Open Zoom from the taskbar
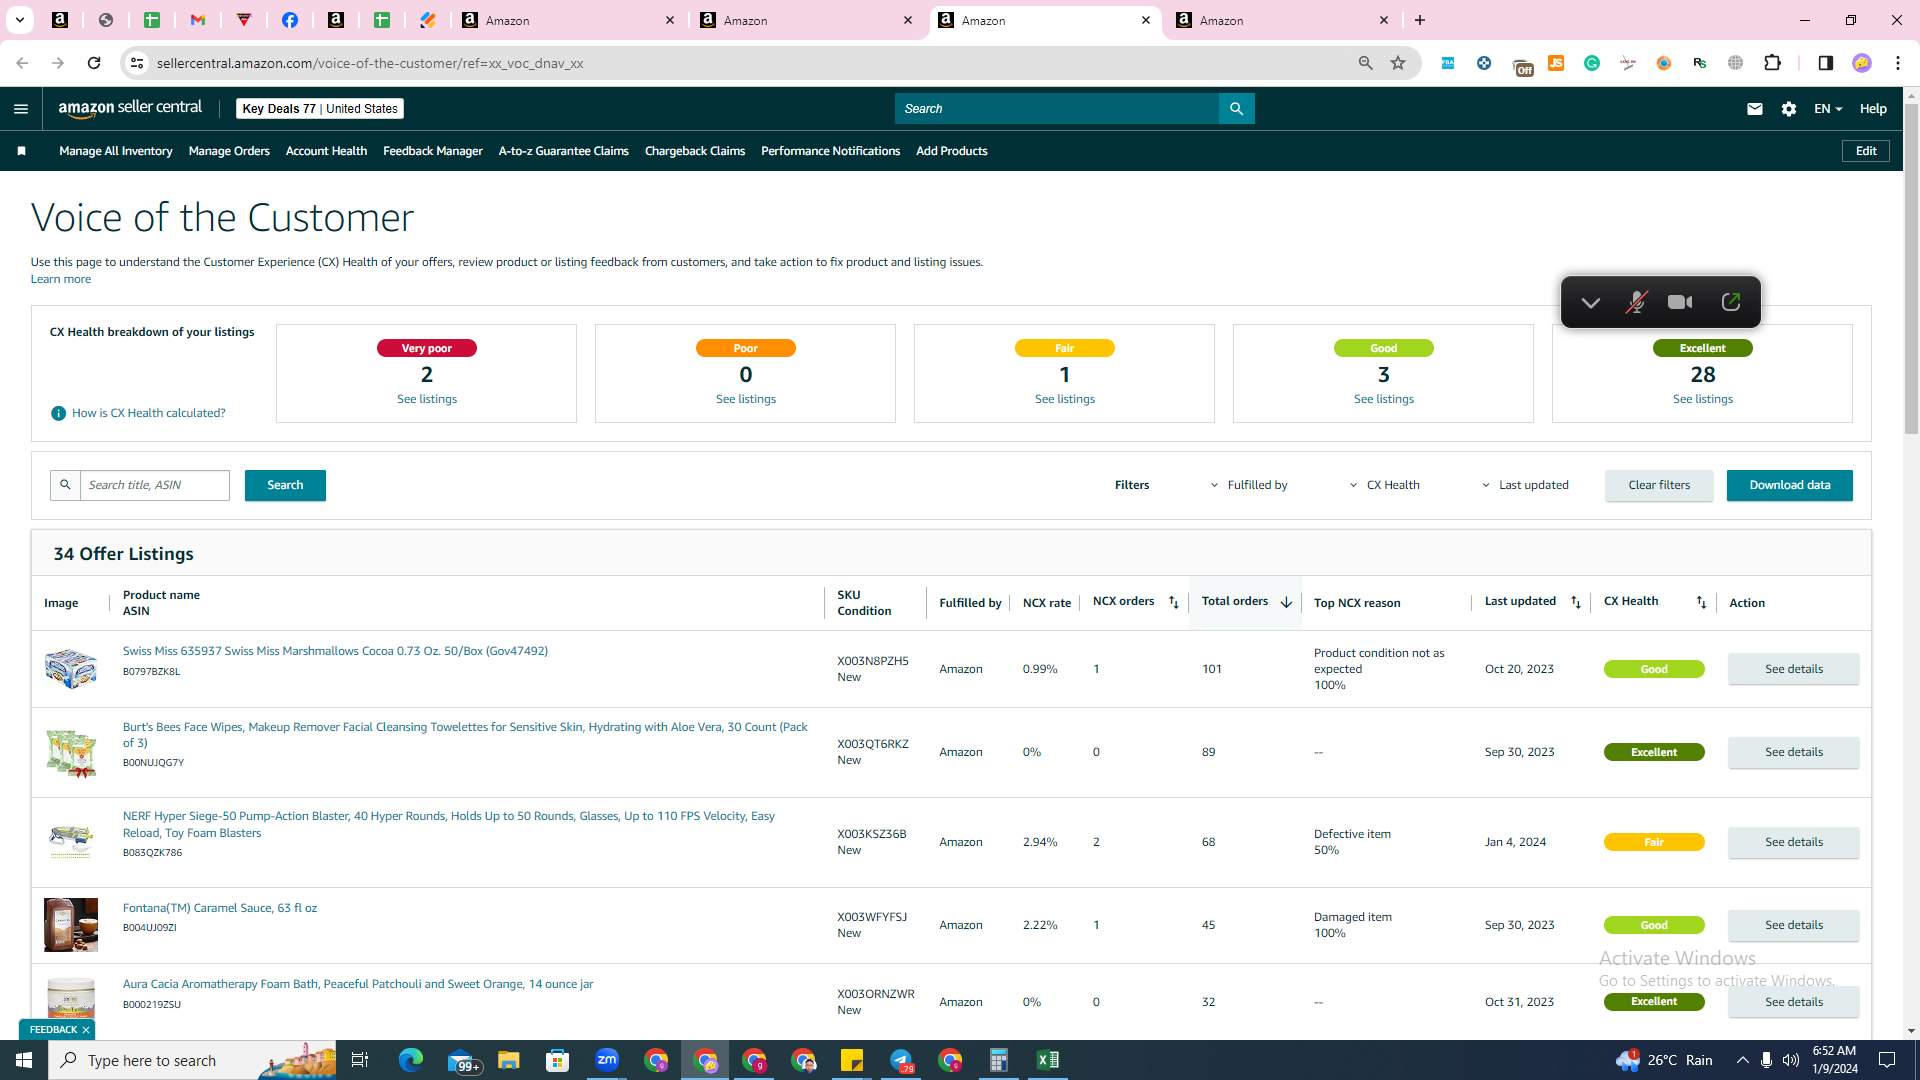 pos(607,1060)
